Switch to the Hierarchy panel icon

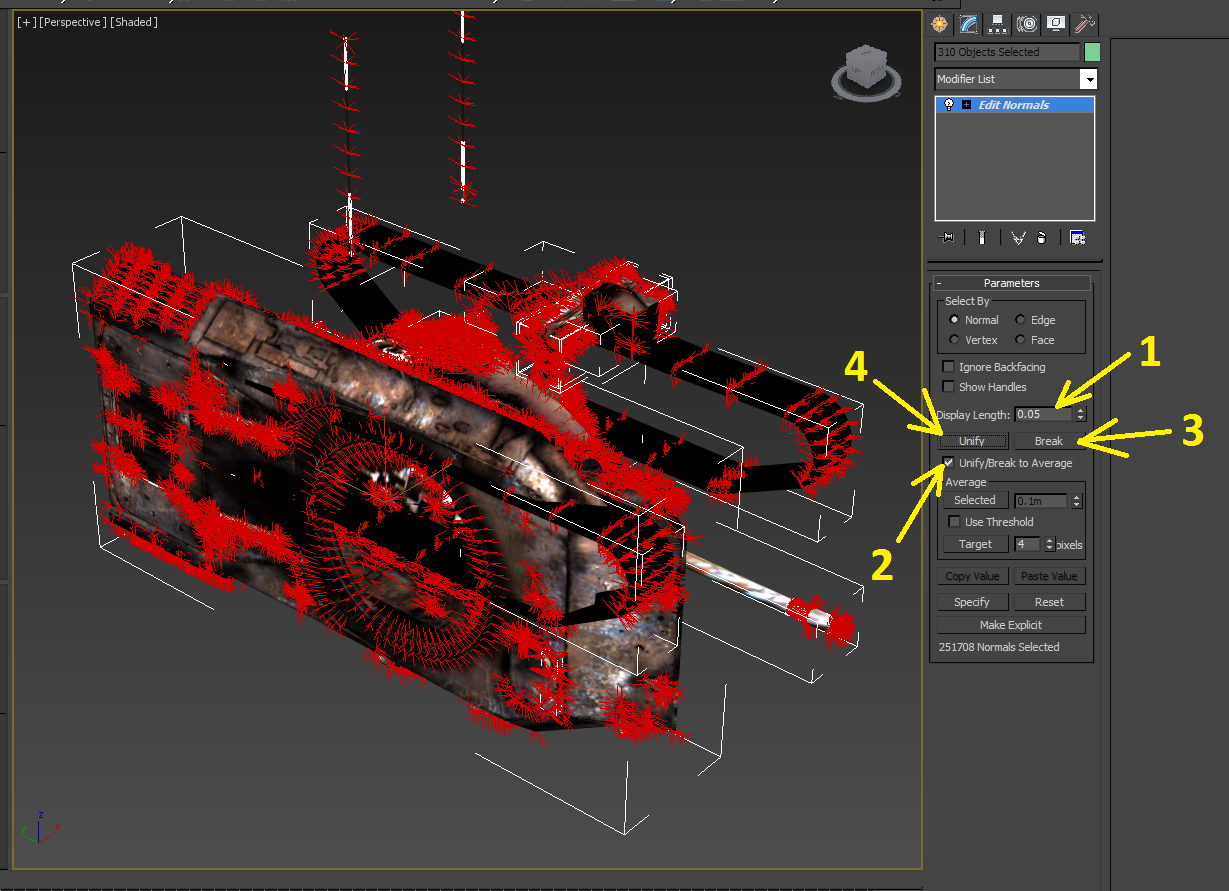click(997, 24)
